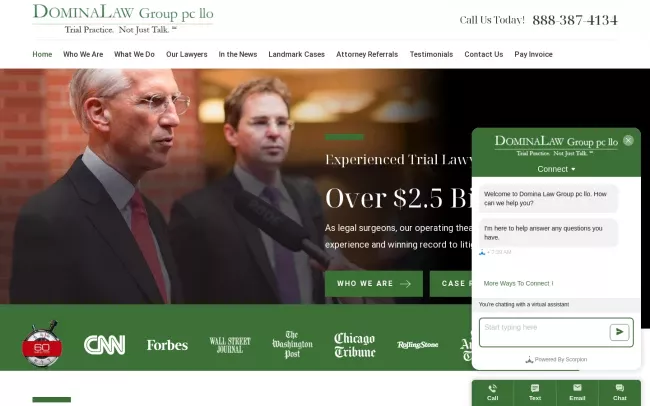Screen dimensions: 650x406
Task: Click the Chicago Tribune logo
Action: pyautogui.click(x=354, y=345)
